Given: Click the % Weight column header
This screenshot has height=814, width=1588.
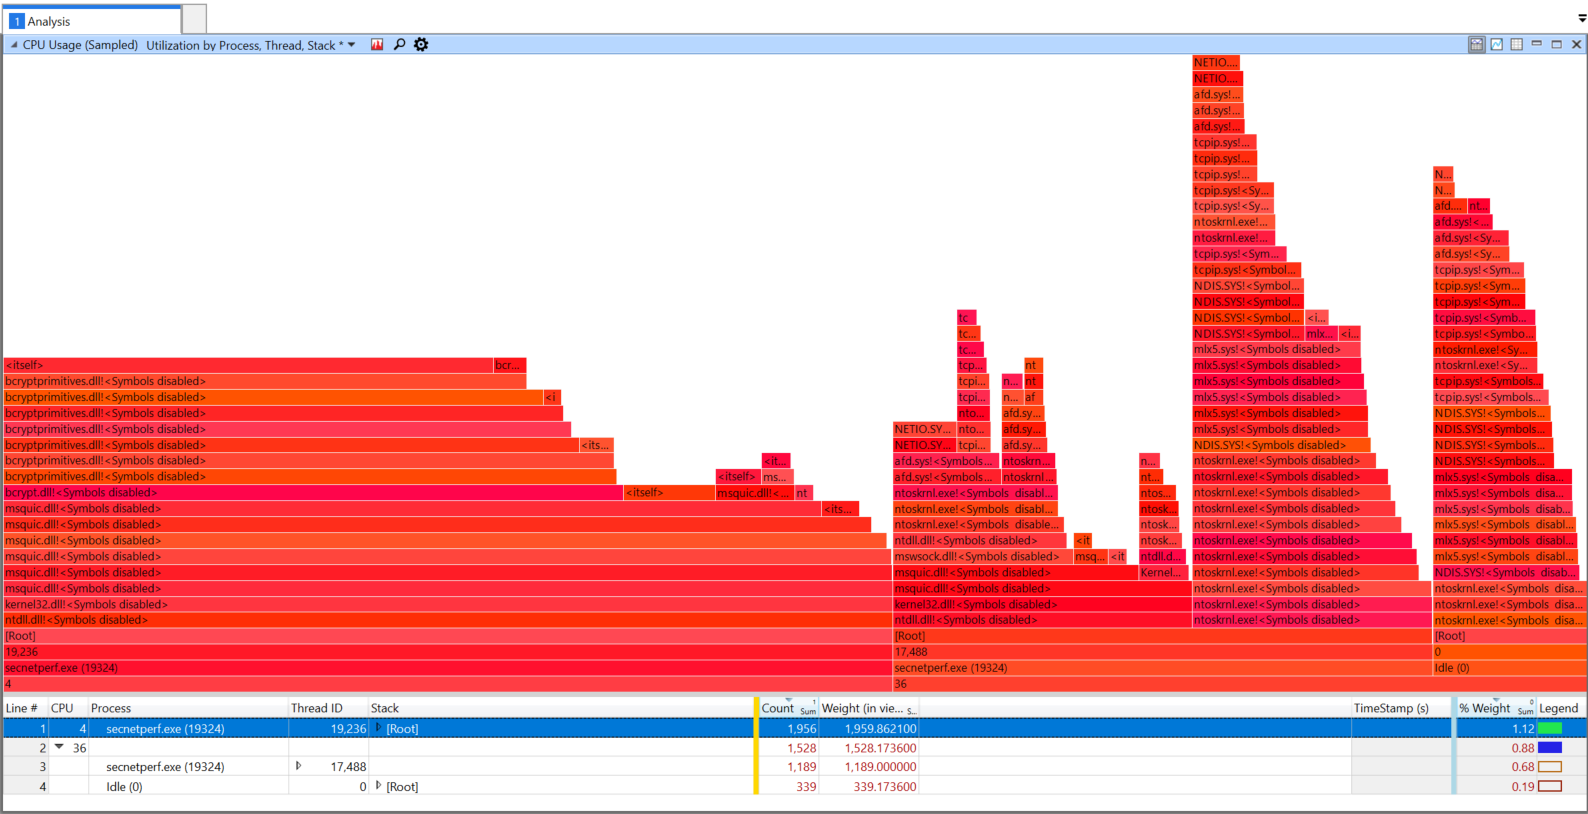Looking at the screenshot, I should click(x=1495, y=708).
